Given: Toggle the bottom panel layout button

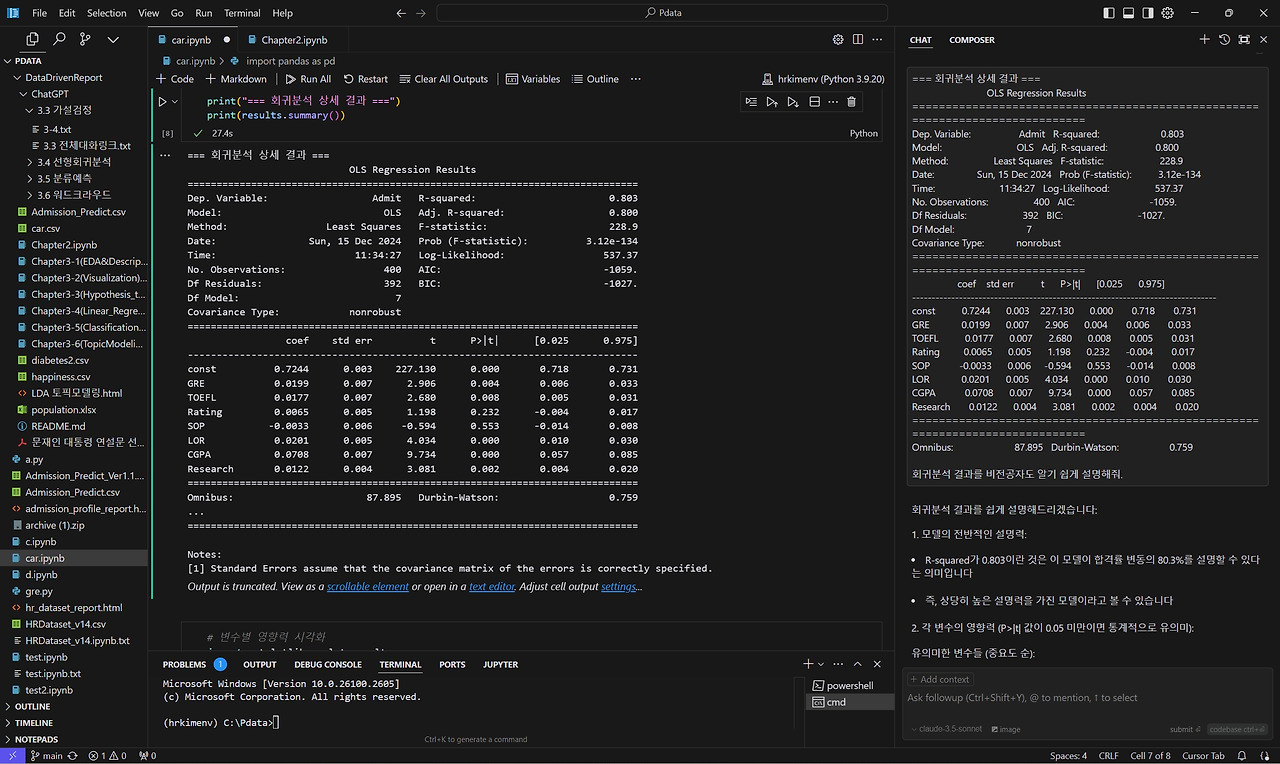Looking at the screenshot, I should pos(1128,13).
